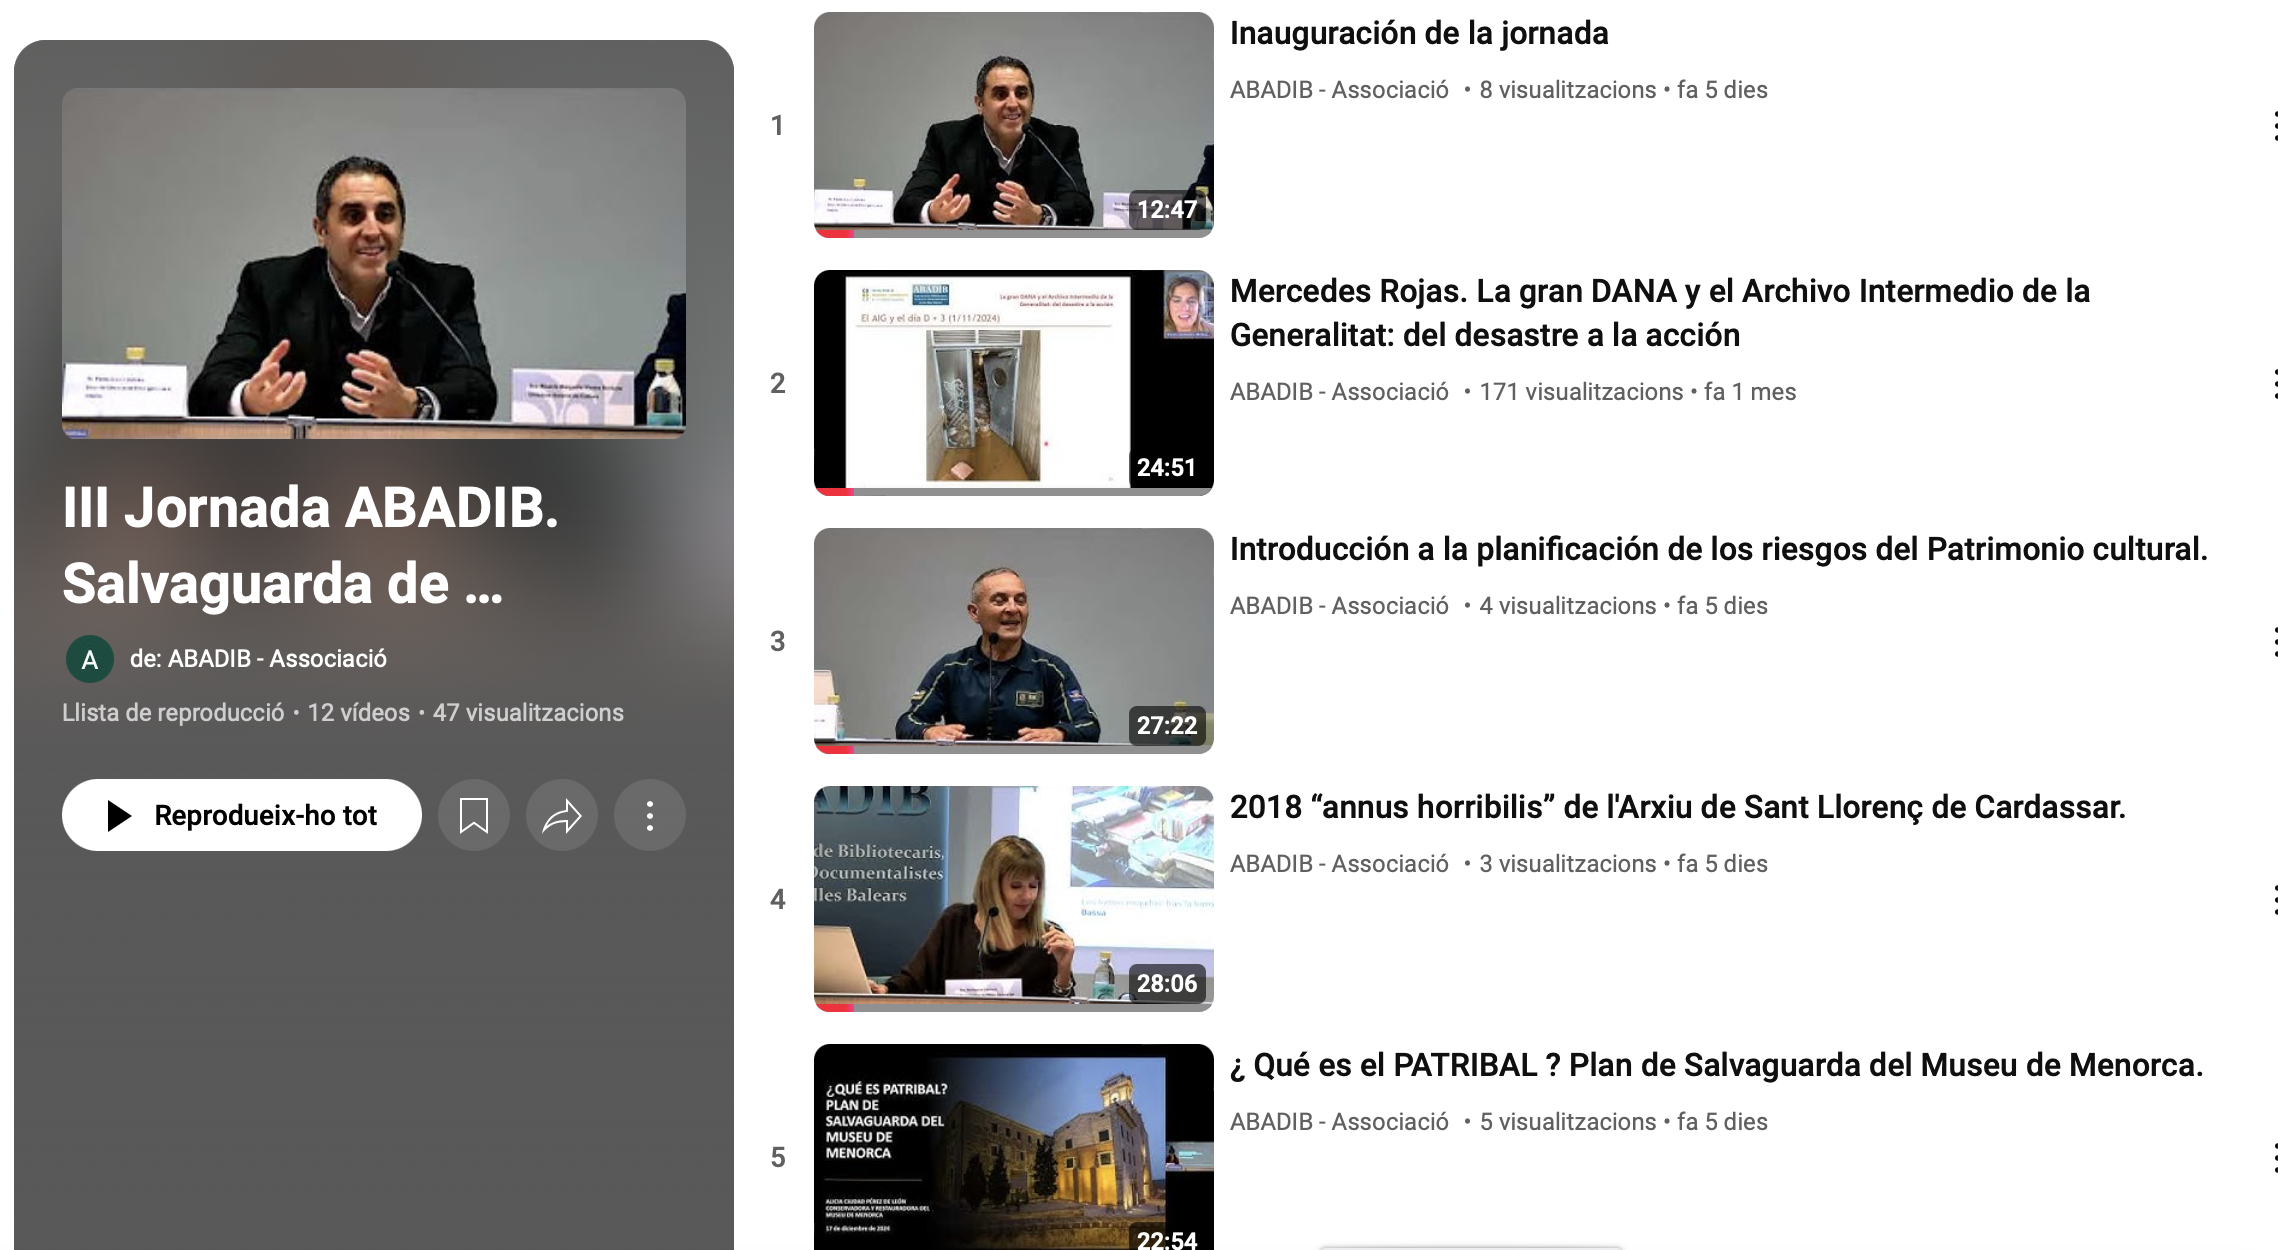2278x1250 pixels.
Task: Open playlist more-options three-dot menu
Action: coord(649,816)
